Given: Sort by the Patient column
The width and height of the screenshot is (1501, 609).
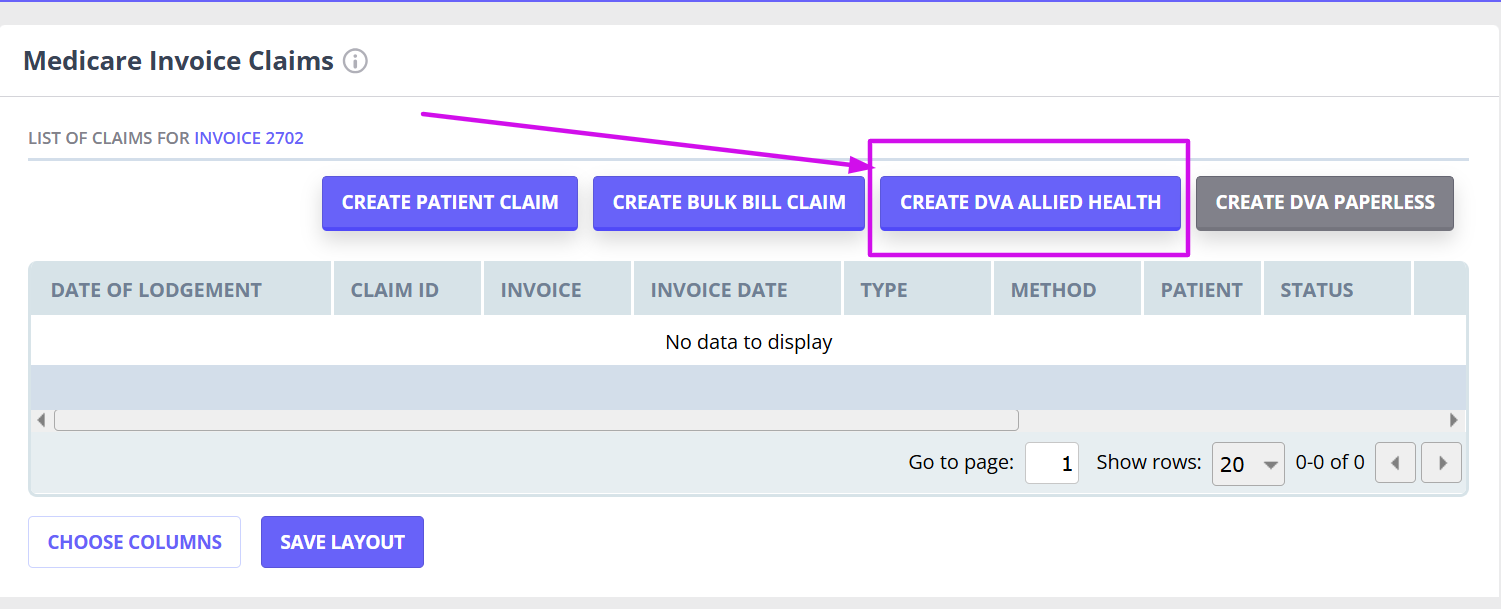Looking at the screenshot, I should point(1201,288).
